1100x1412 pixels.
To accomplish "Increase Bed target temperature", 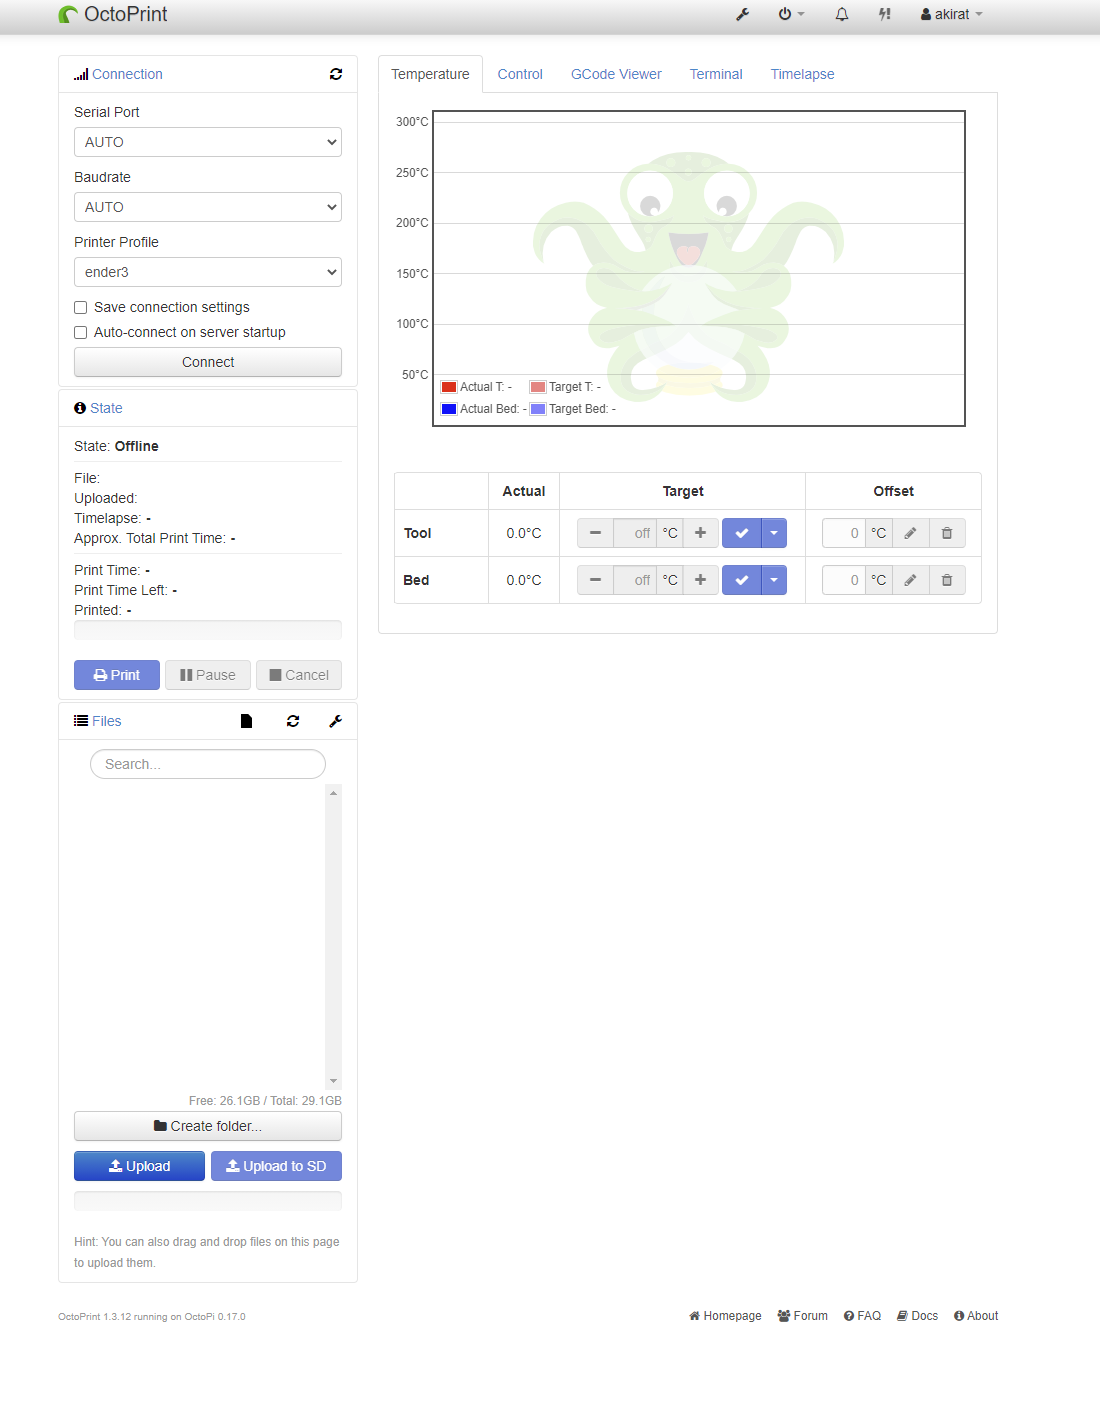I will click(701, 580).
